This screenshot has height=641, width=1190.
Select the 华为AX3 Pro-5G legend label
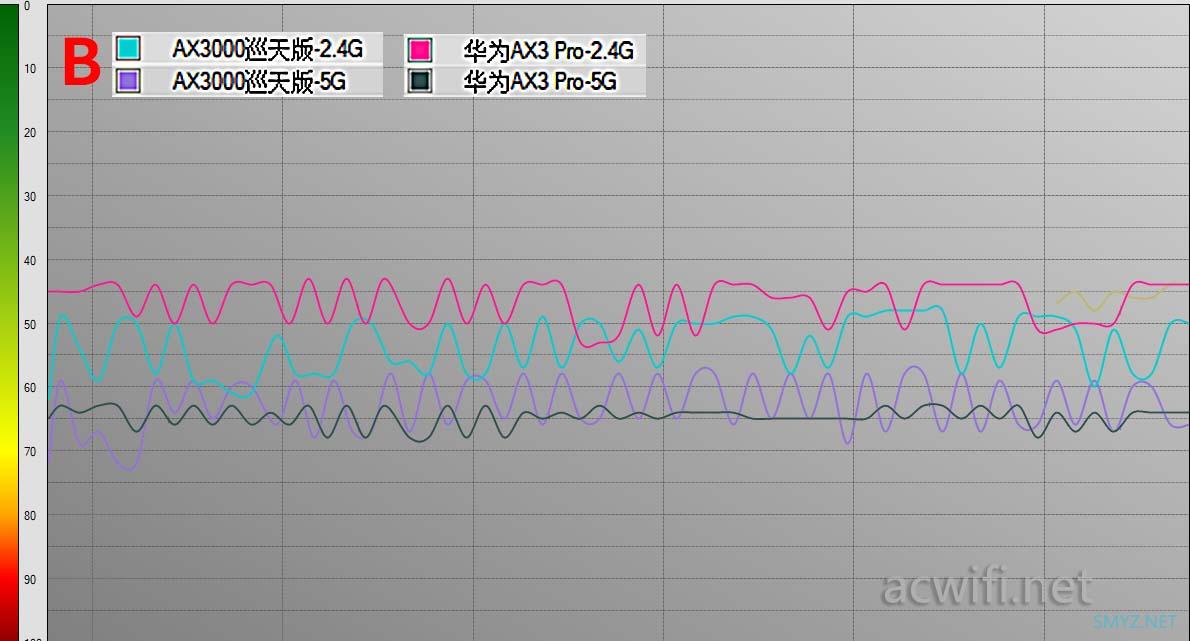[x=540, y=82]
